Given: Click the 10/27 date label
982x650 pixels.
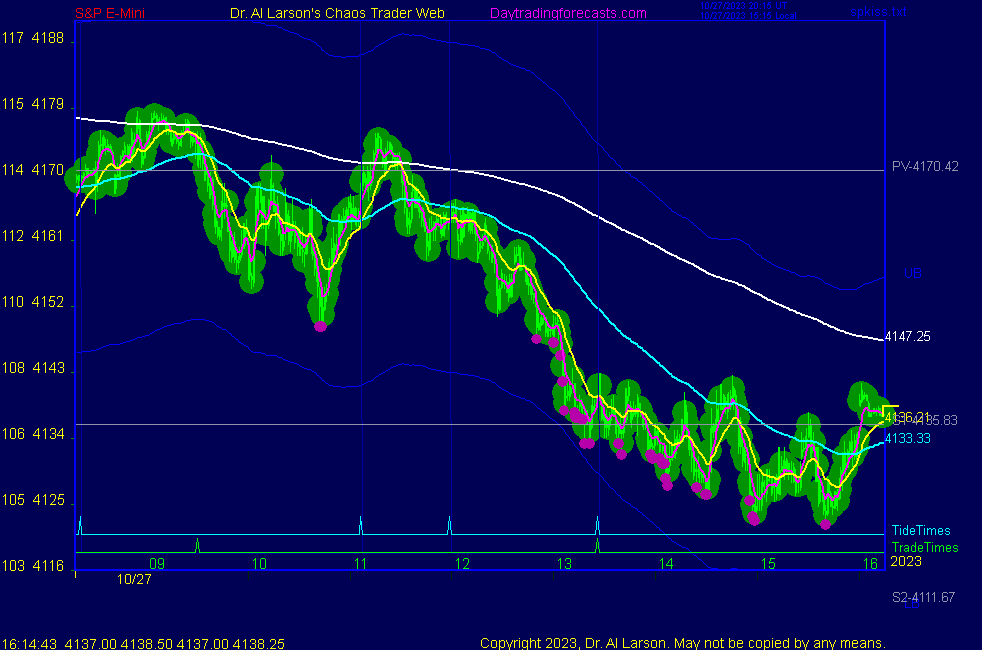Looking at the screenshot, I should (134, 579).
